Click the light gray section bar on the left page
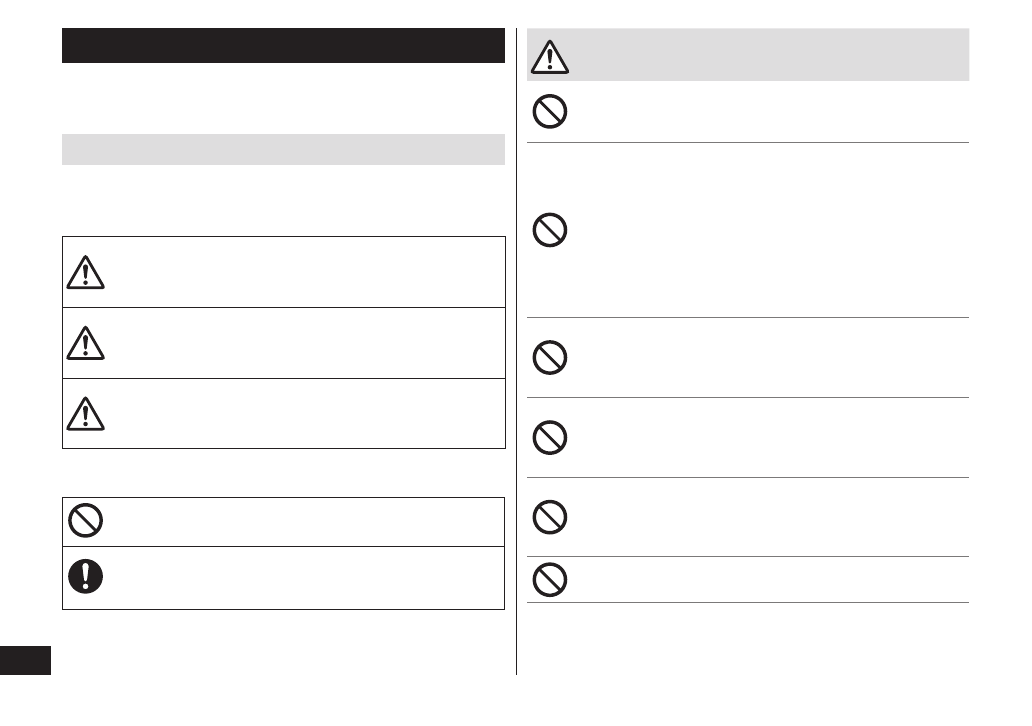Viewport: 1032px width, 726px height. pyautogui.click(x=283, y=149)
